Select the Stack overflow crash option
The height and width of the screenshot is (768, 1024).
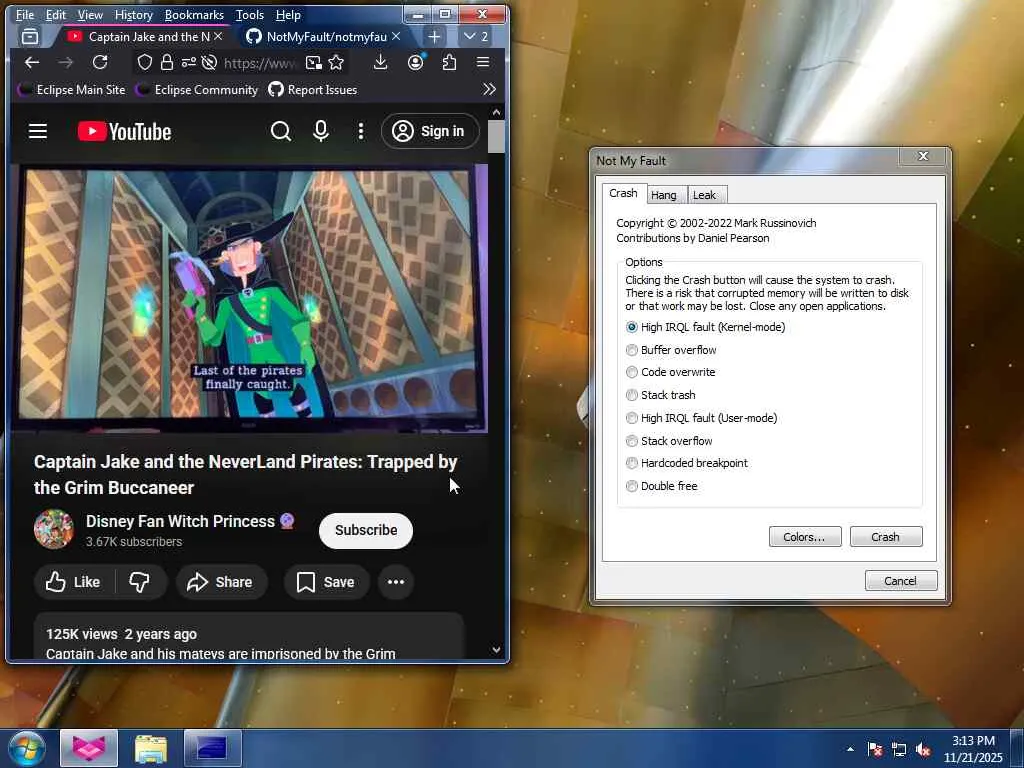click(x=669, y=441)
